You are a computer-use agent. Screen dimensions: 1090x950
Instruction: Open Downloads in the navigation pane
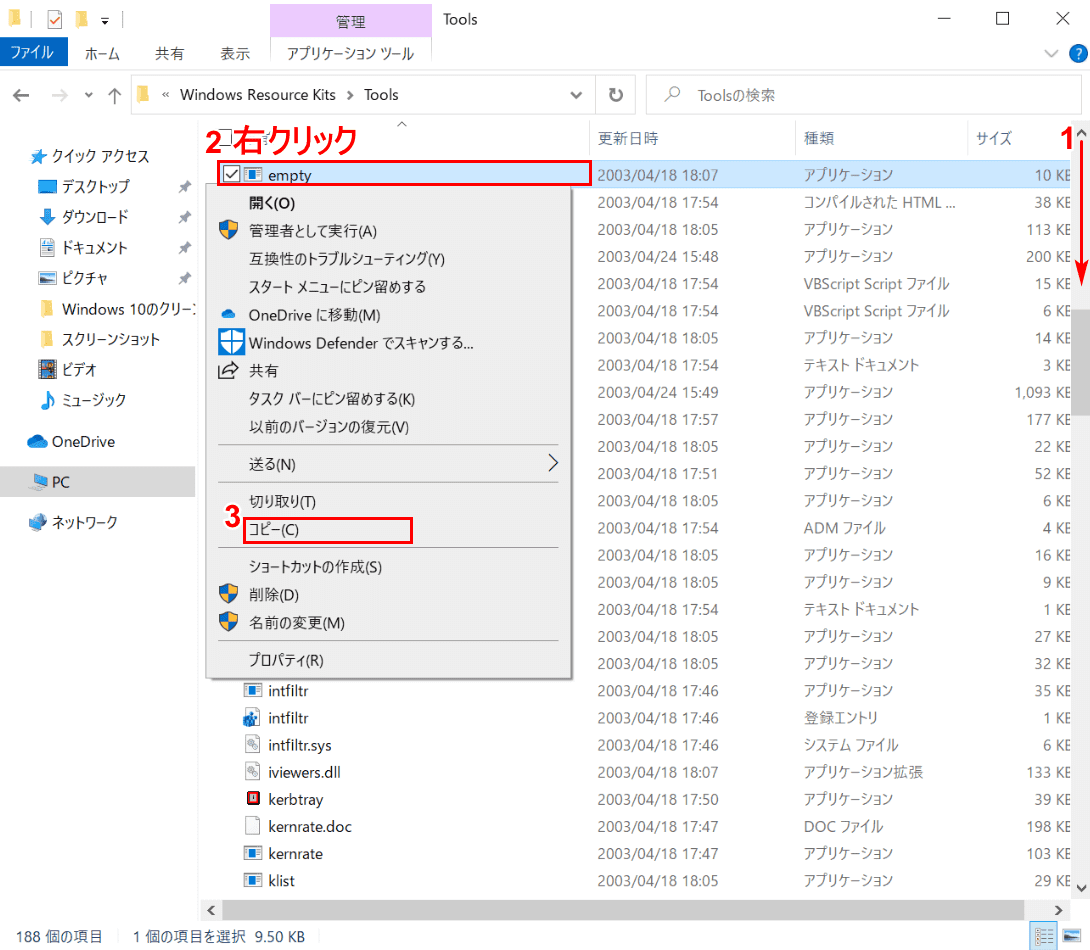click(x=95, y=217)
